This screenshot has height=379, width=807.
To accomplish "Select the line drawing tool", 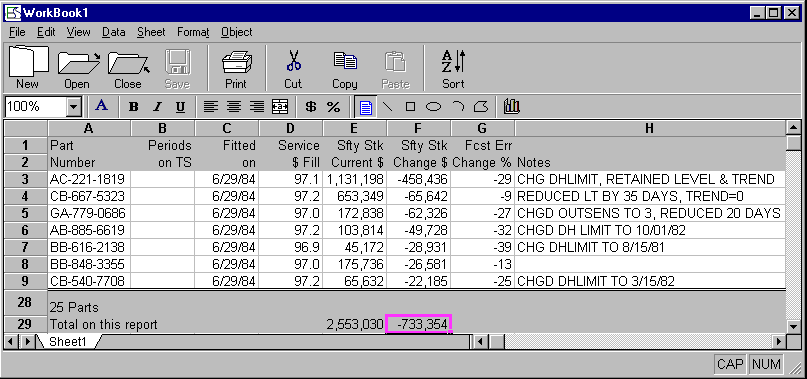I will click(388, 107).
